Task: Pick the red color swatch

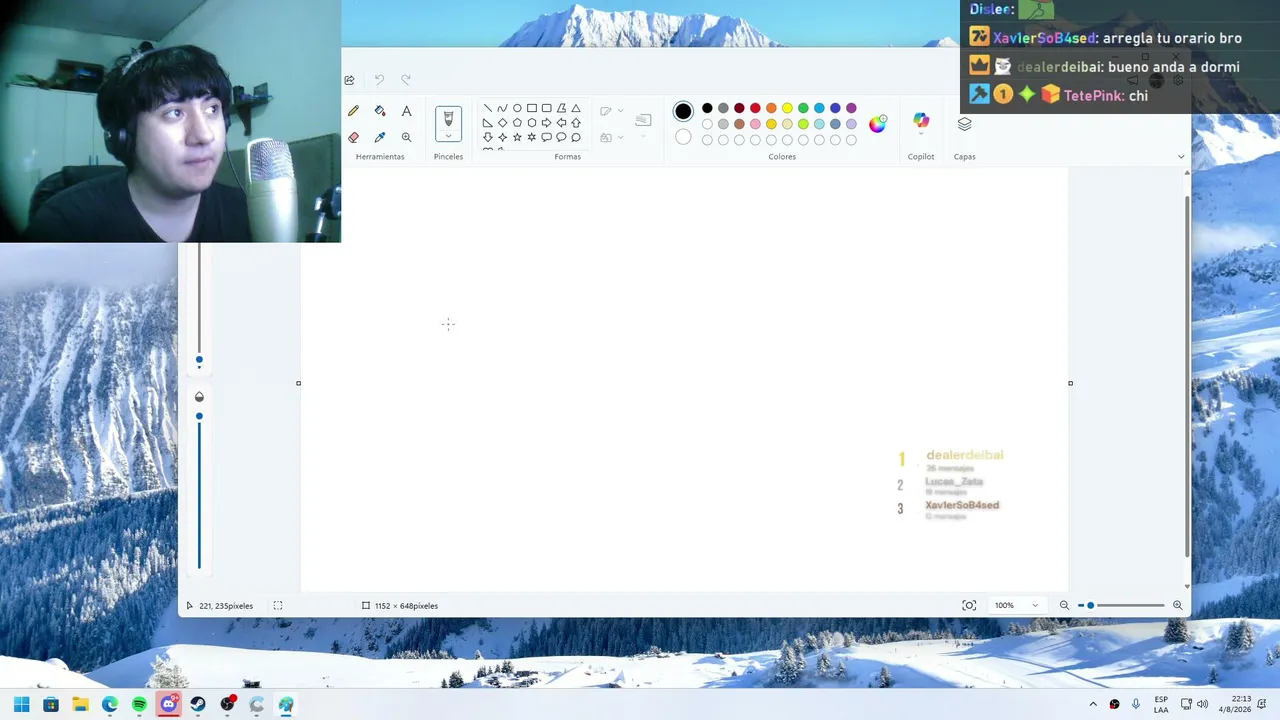Action: click(755, 108)
